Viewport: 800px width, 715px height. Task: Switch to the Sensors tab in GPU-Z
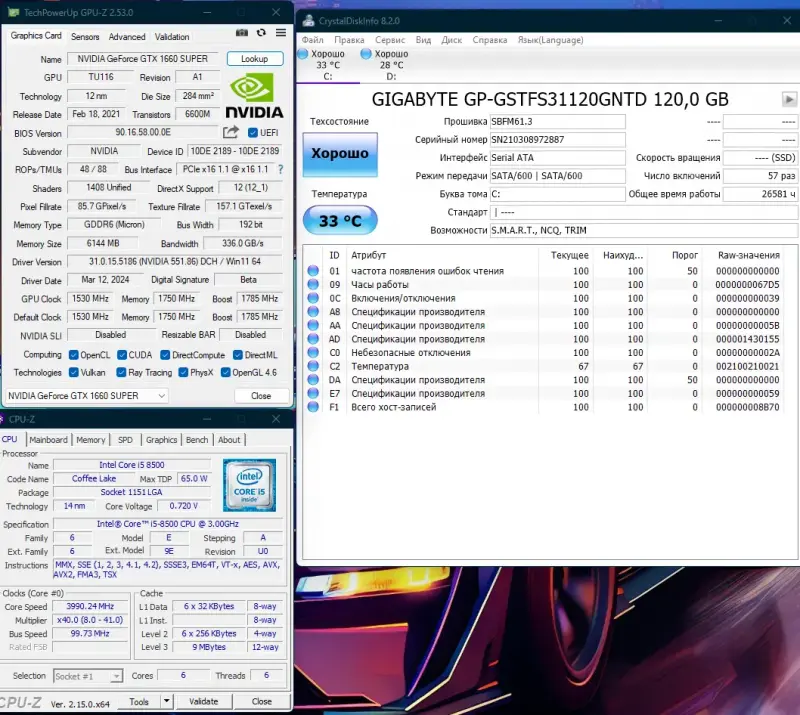[86, 36]
